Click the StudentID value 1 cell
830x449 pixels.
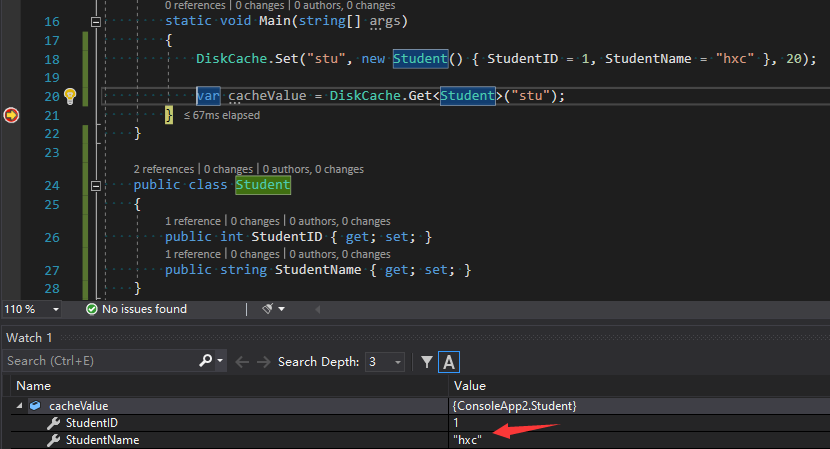coord(456,423)
